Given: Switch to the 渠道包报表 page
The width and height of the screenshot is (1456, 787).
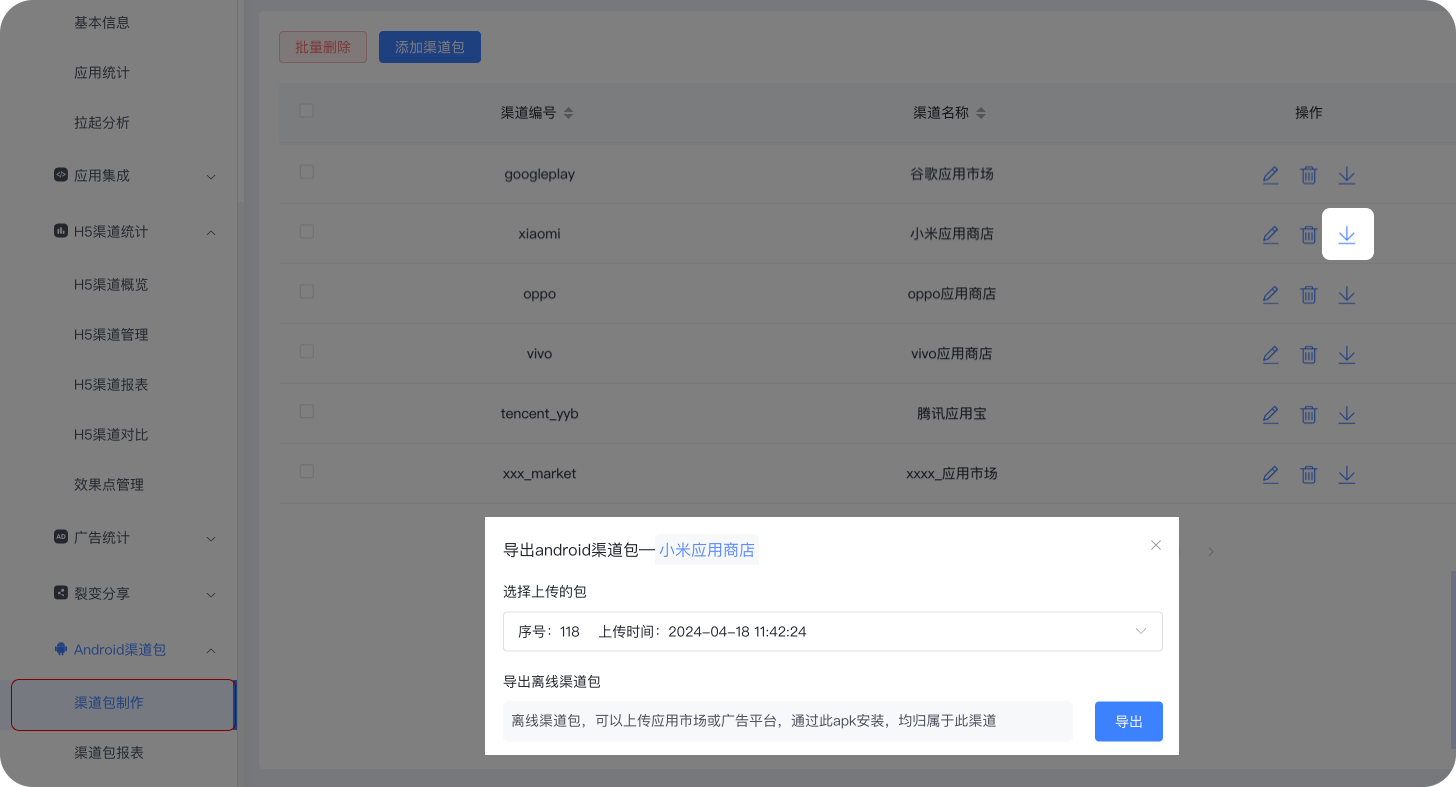Looking at the screenshot, I should [x=108, y=752].
